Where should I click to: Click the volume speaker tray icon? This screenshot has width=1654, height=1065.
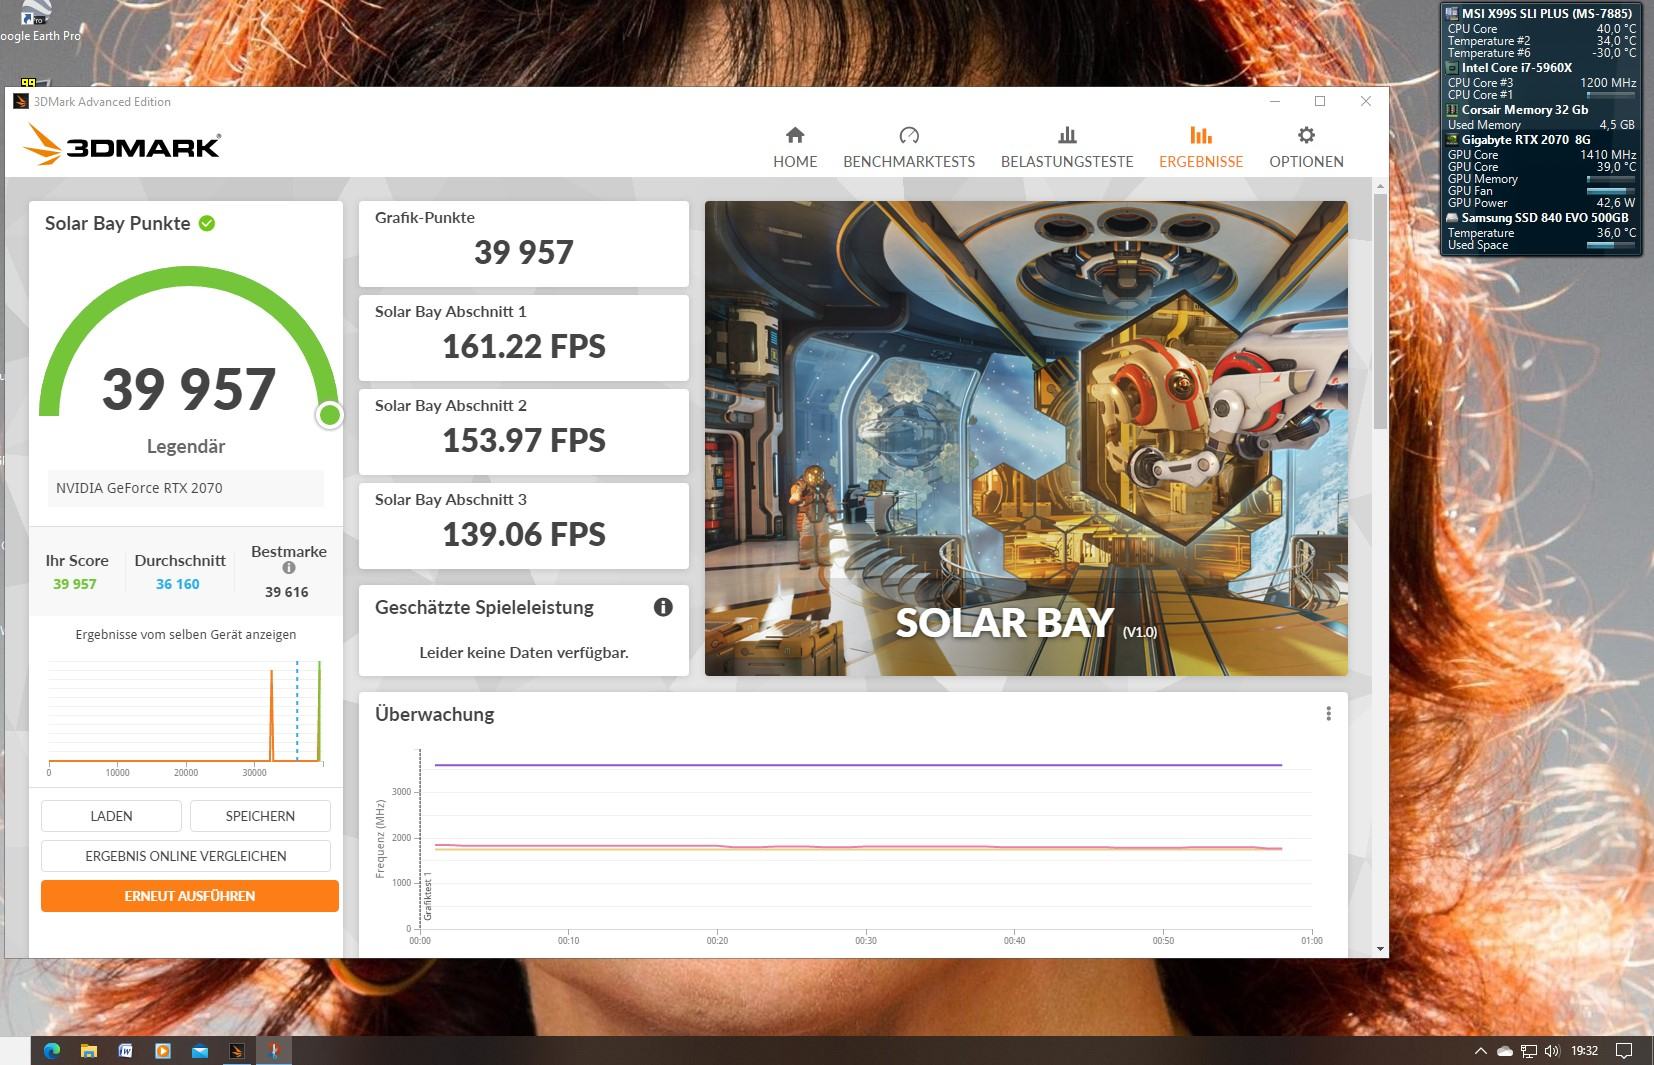(1552, 1051)
